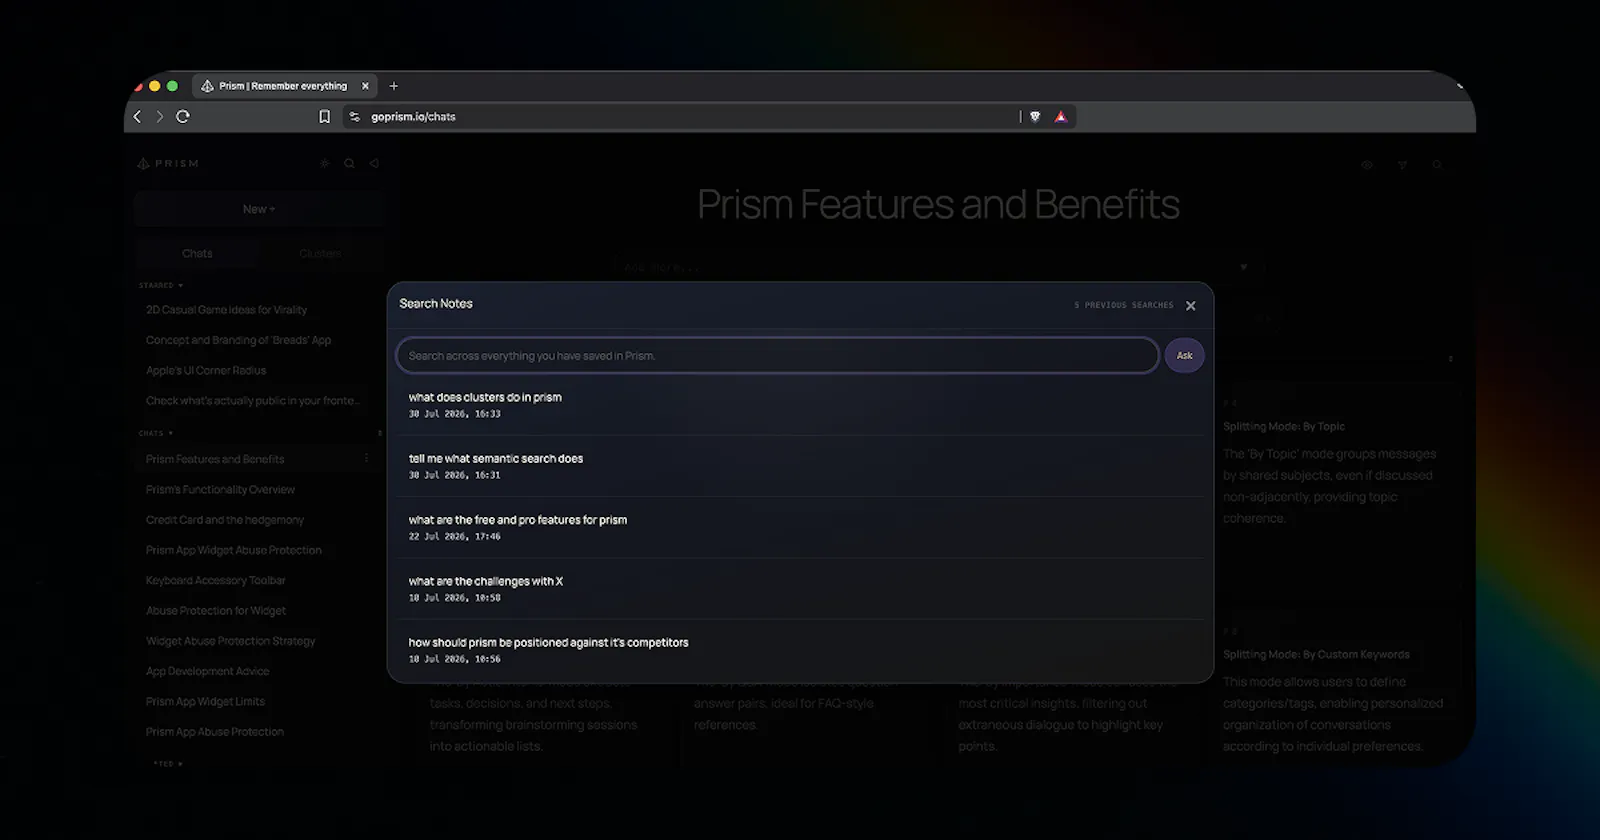This screenshot has width=1600, height=840.
Task: Collapse the STARRED section
Action: pyautogui.click(x=161, y=285)
